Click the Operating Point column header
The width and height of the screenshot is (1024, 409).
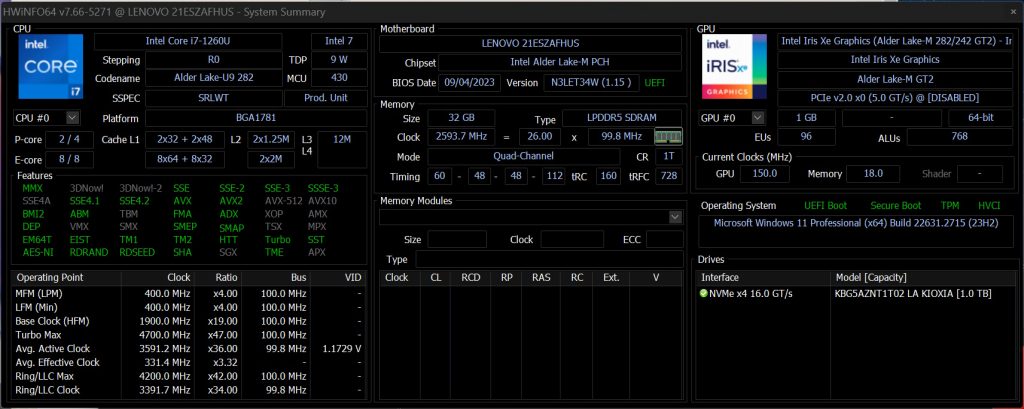(x=67, y=278)
